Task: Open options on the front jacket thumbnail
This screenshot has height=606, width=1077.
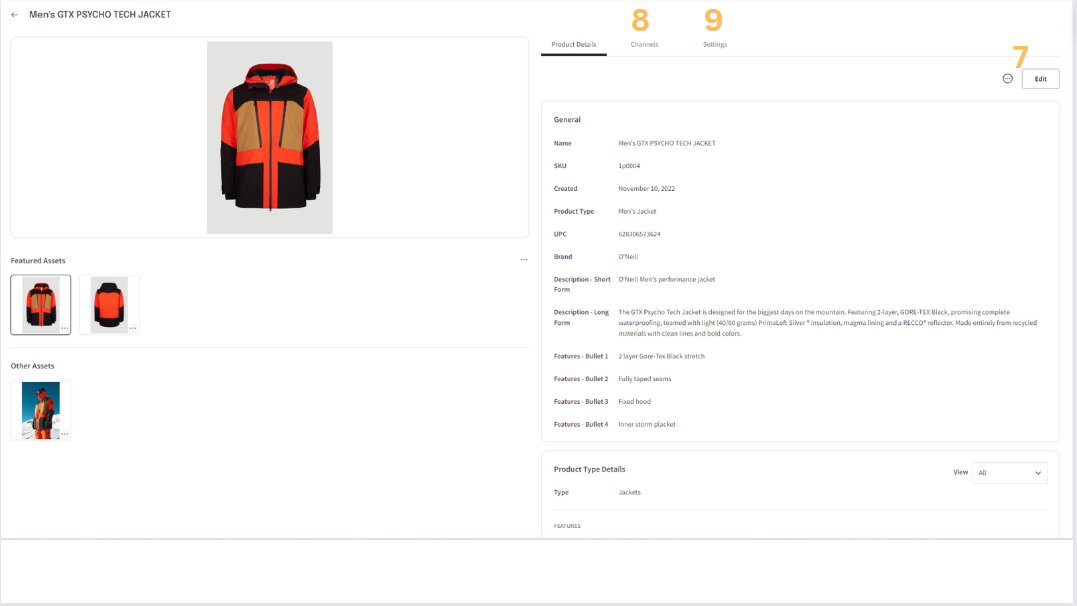Action: pos(65,328)
